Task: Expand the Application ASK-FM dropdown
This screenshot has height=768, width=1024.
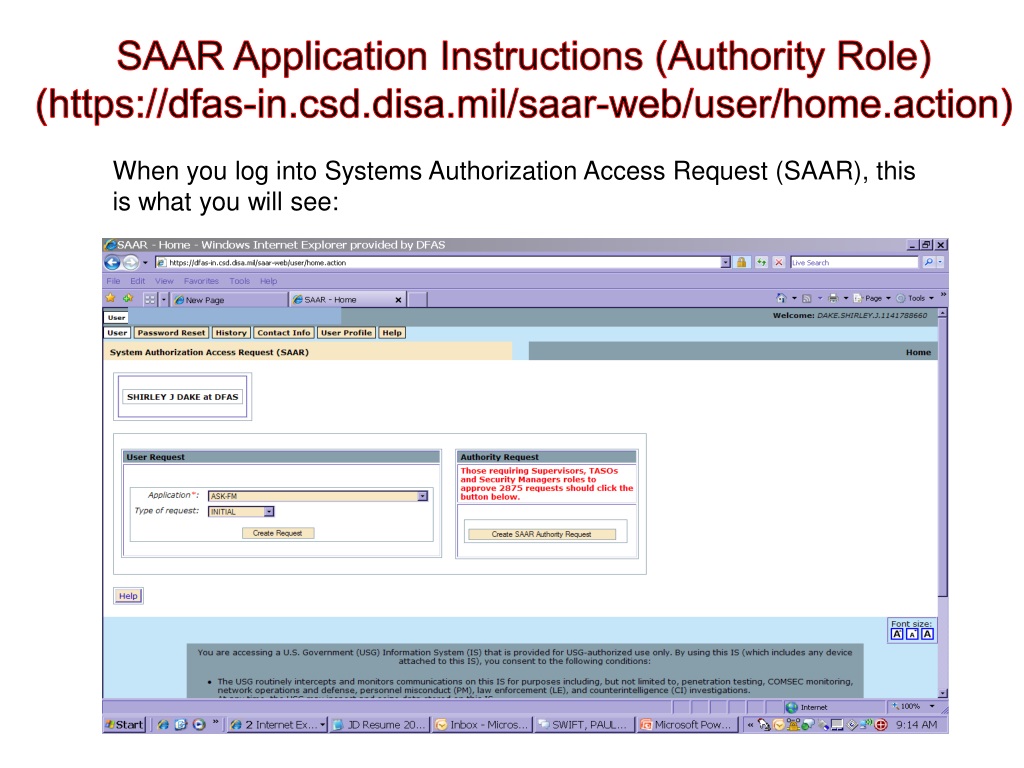Action: pyautogui.click(x=423, y=496)
